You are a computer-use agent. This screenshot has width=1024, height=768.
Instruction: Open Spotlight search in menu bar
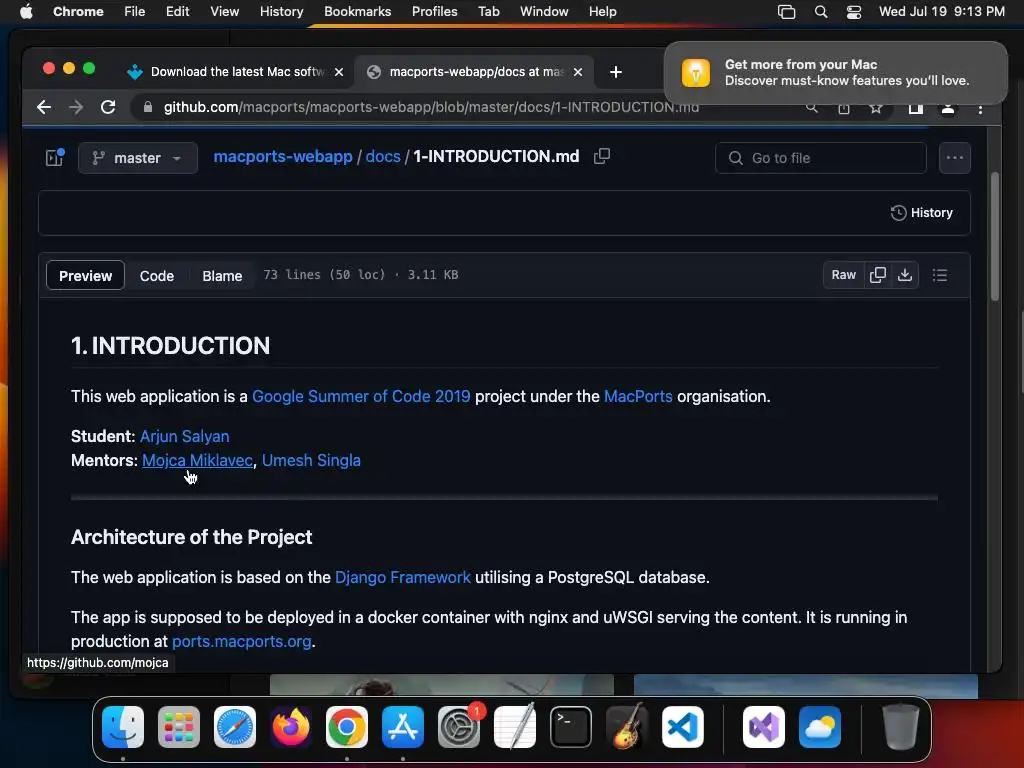point(821,12)
